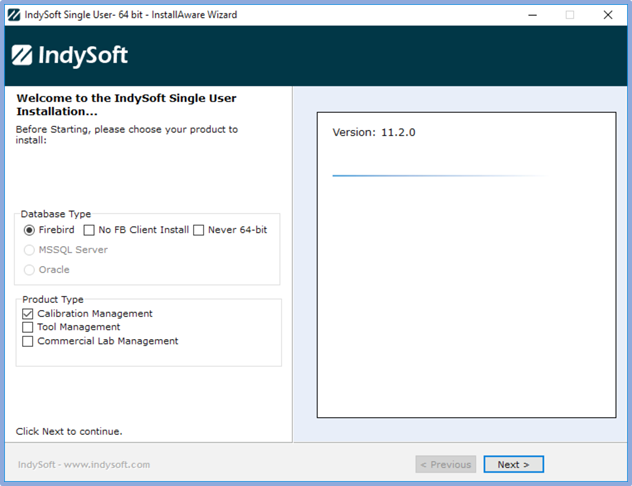Image resolution: width=632 pixels, height=486 pixels.
Task: Click the window title bar text
Action: [x=130, y=15]
